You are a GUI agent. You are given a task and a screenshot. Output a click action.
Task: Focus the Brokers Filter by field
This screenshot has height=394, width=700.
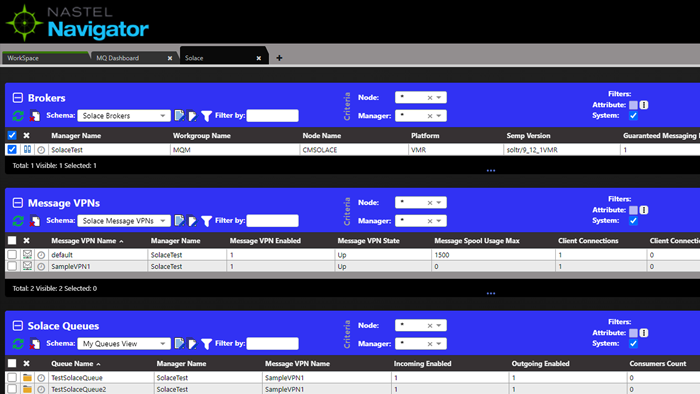(272, 116)
